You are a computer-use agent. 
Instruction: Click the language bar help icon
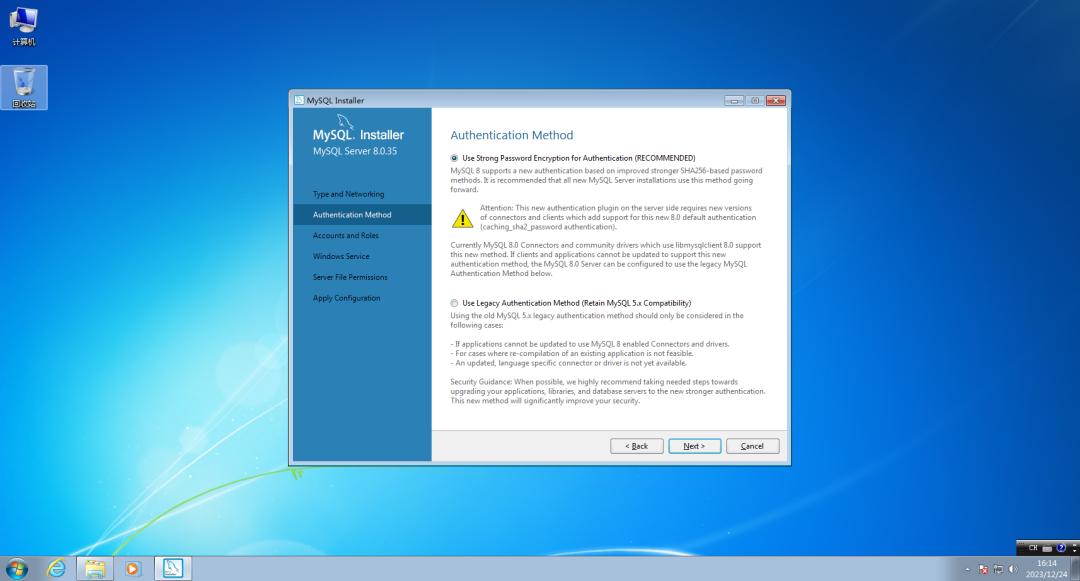click(1061, 548)
